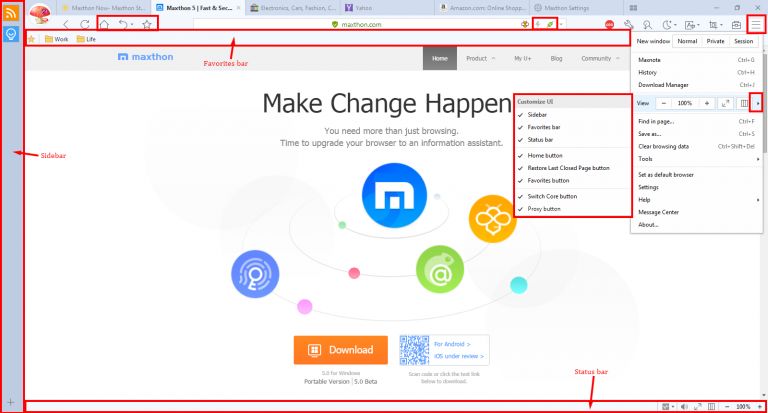Click the snap screenshot crop icon
The height and width of the screenshot is (413, 768).
(713, 24)
